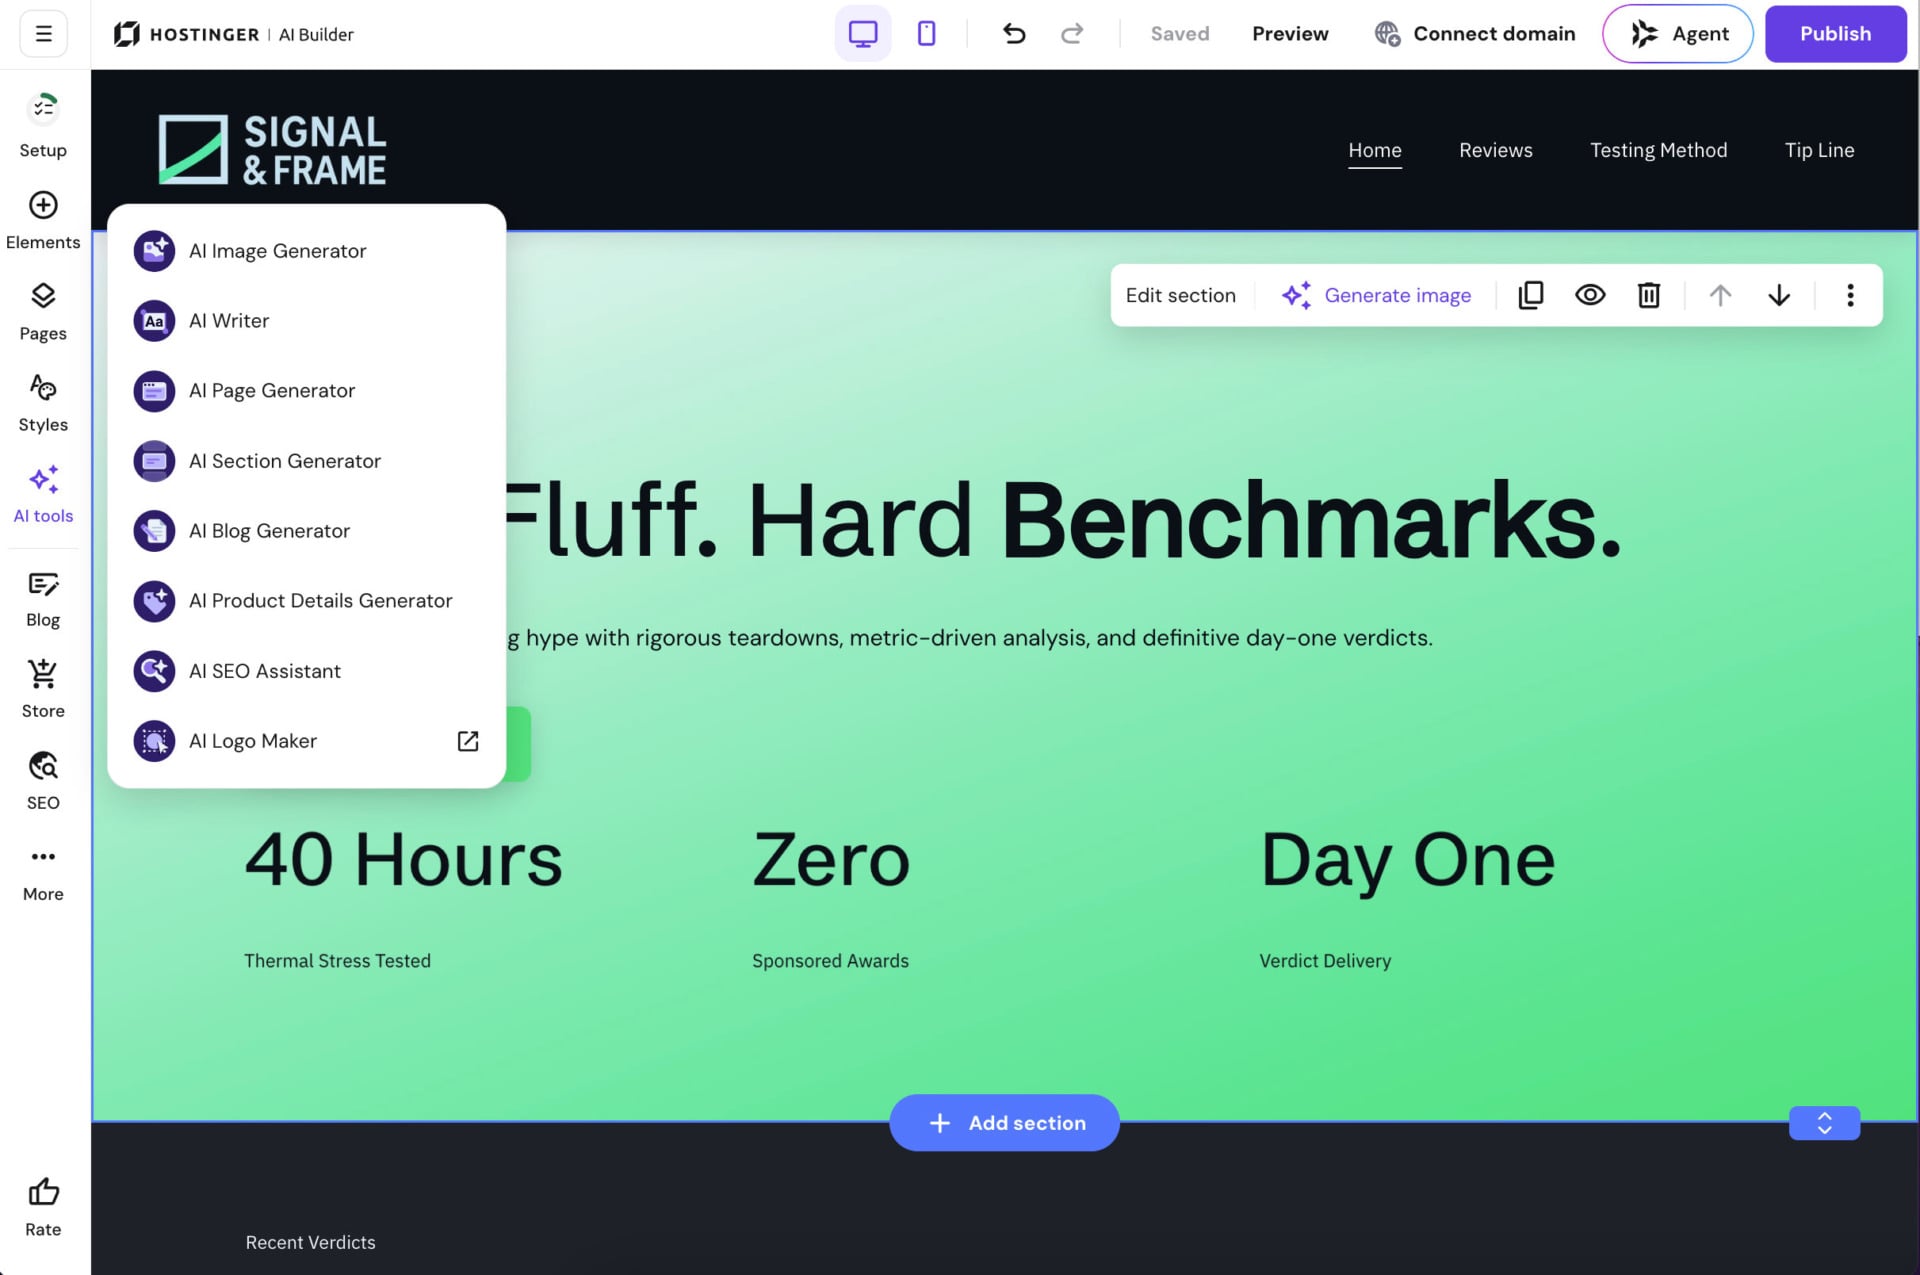The width and height of the screenshot is (1920, 1275).
Task: Choose AI Product Details Generator
Action: pyautogui.click(x=306, y=601)
